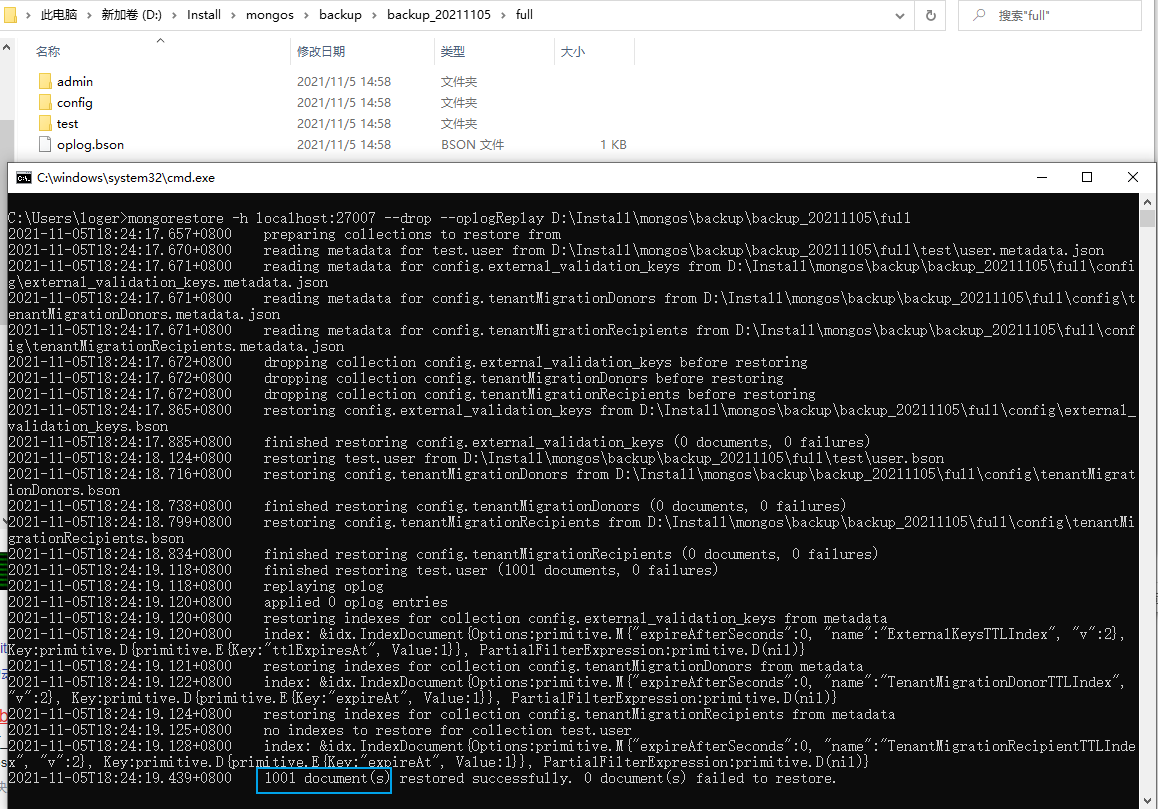Expand chevron after backup_20211105 breadcrumb
Screen dimensions: 1158x809
coord(504,15)
